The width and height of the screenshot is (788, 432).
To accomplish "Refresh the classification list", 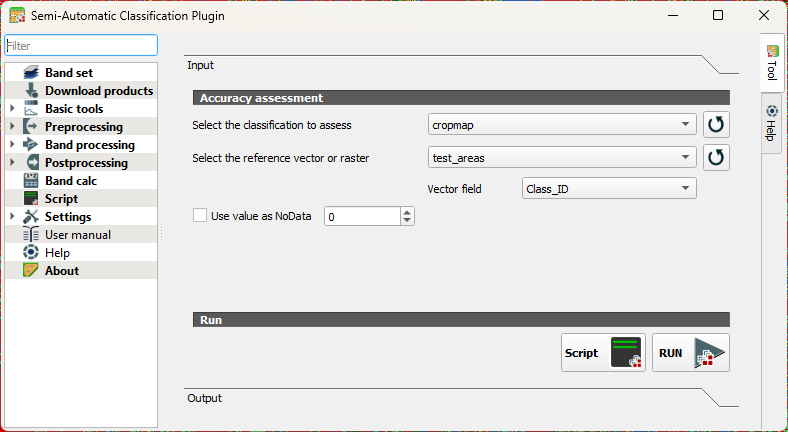I will click(x=716, y=125).
